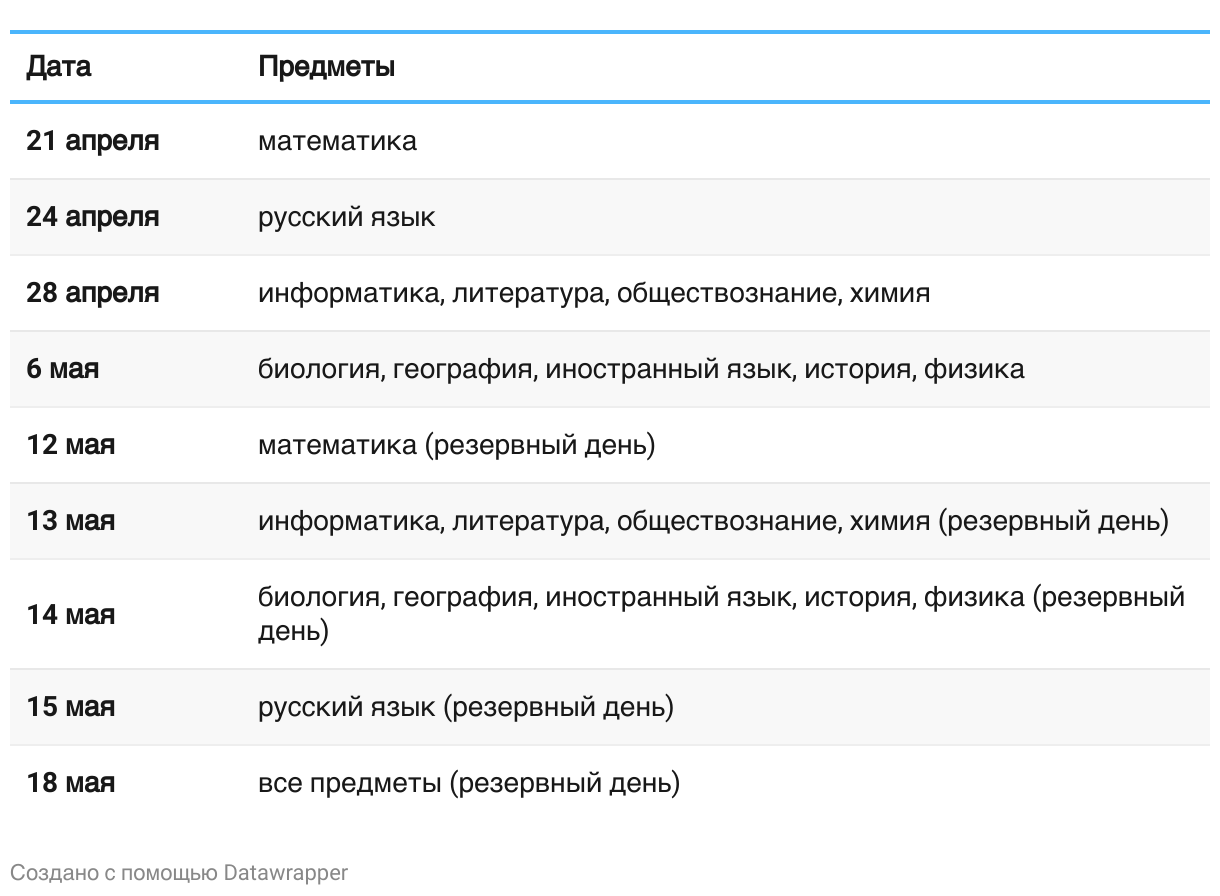Click the "6 мая" date cell
This screenshot has height=896, width=1220.
click(62, 369)
